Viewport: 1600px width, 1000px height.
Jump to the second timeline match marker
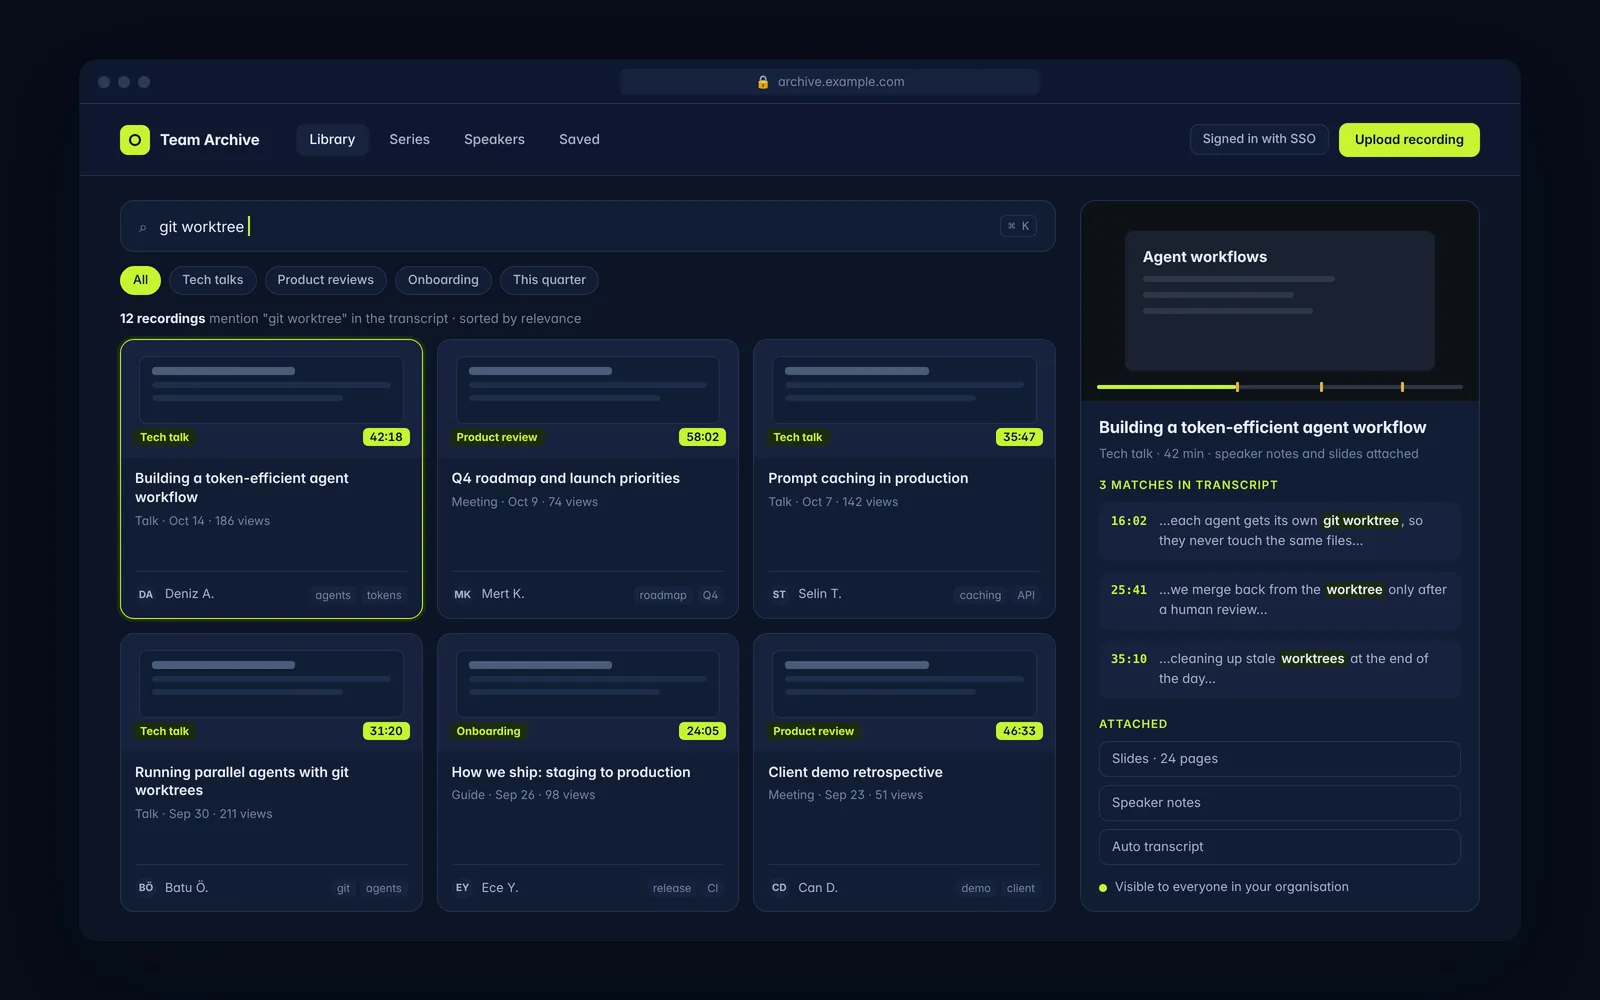pos(1321,387)
